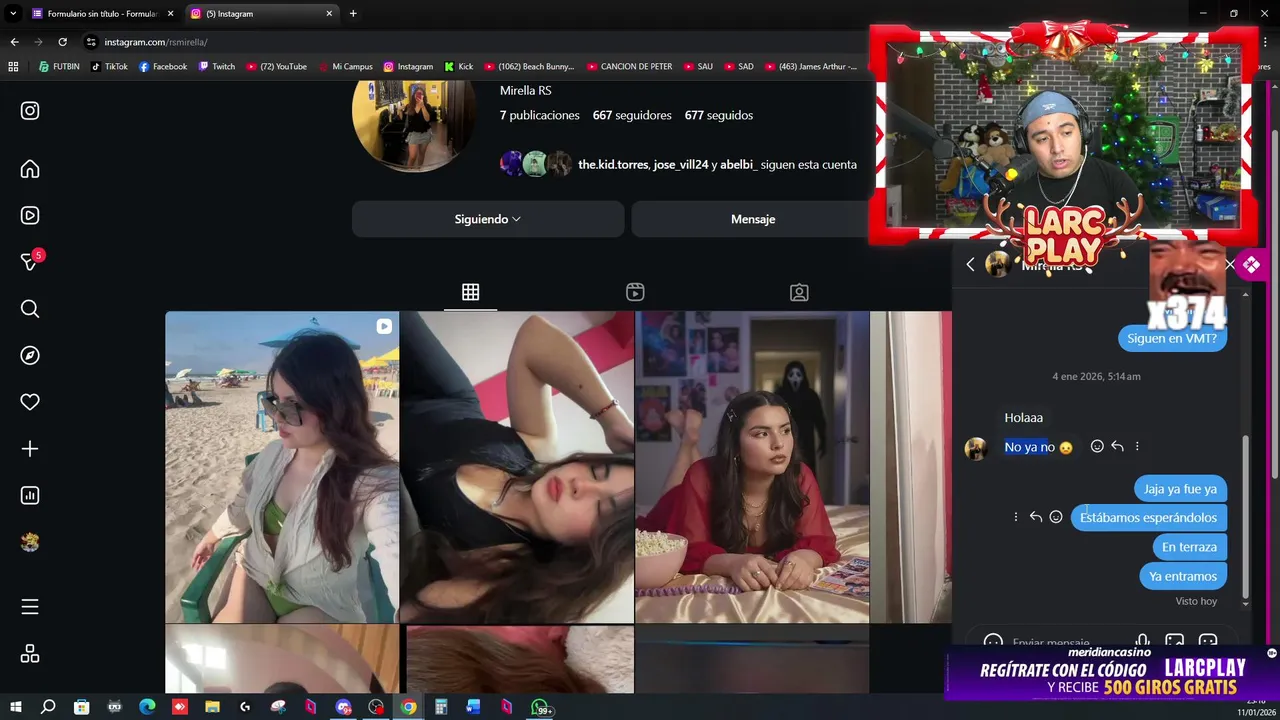This screenshot has height=720, width=1280.
Task: Switch to the Reels profile tab
Action: (635, 292)
